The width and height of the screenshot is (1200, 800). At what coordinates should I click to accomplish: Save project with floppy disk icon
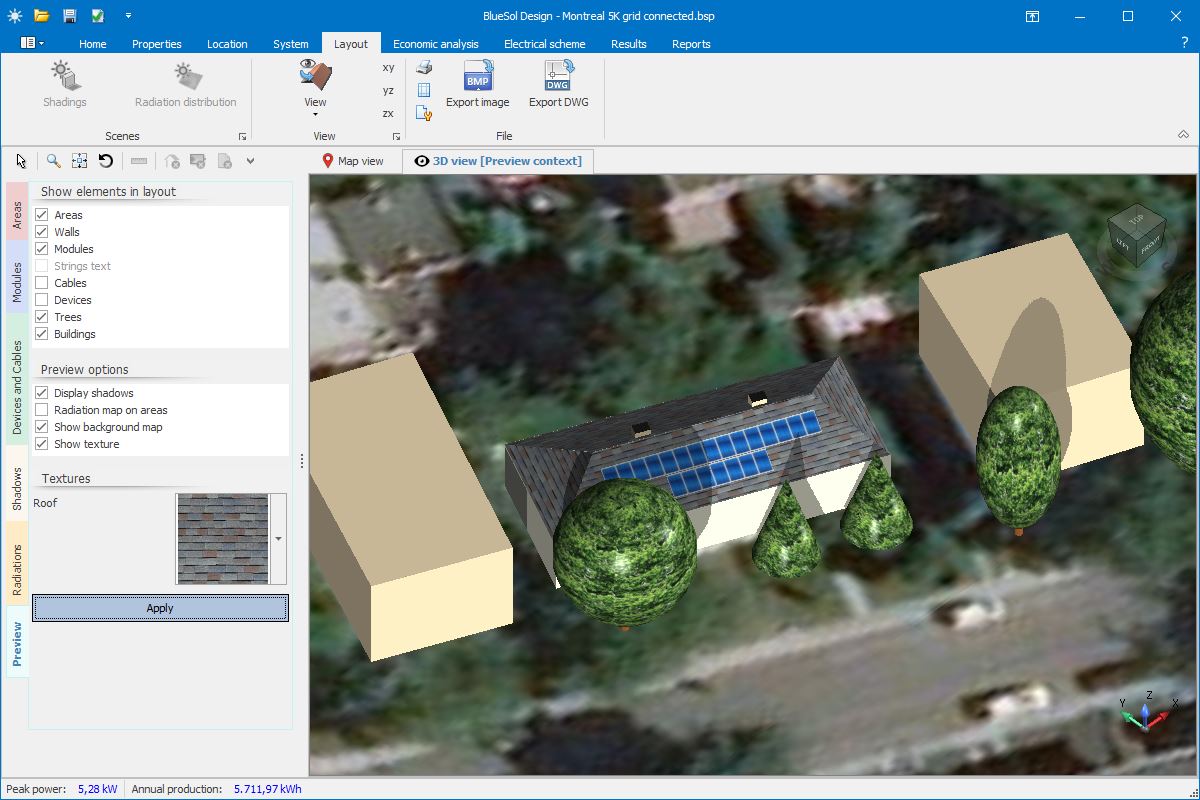click(69, 16)
